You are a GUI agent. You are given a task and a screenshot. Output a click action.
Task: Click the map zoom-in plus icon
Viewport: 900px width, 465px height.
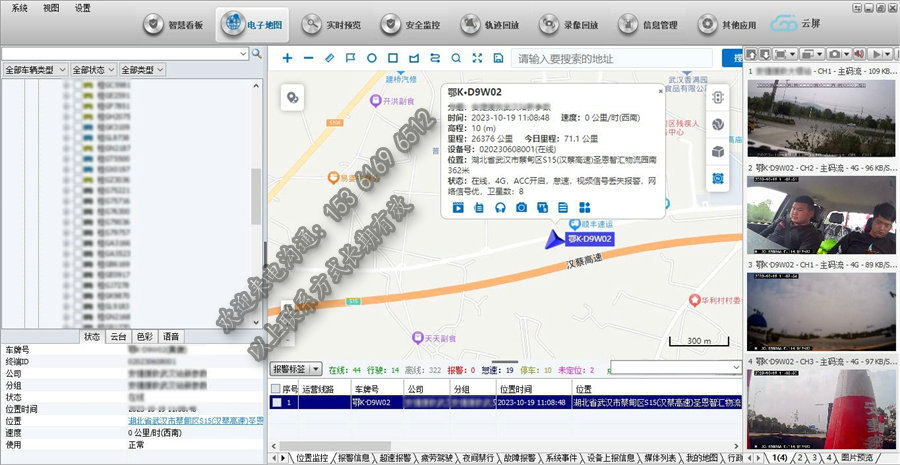pos(288,59)
